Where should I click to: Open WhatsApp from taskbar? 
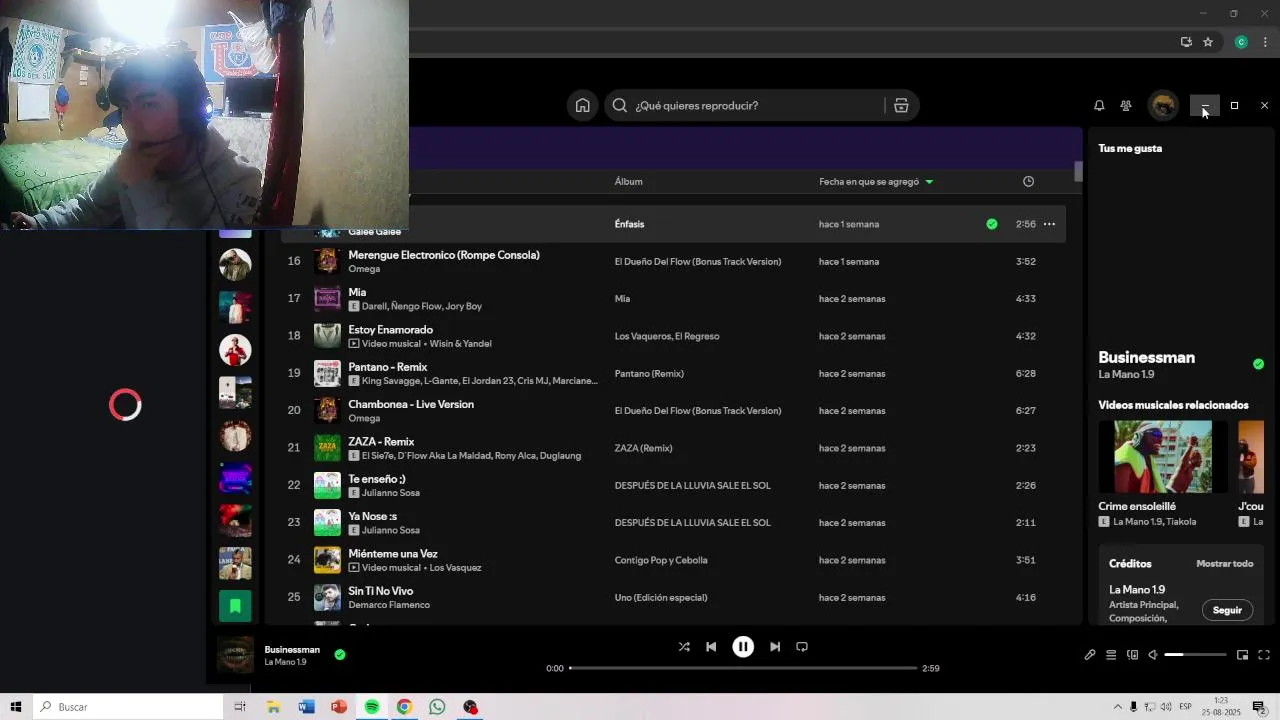click(x=437, y=707)
